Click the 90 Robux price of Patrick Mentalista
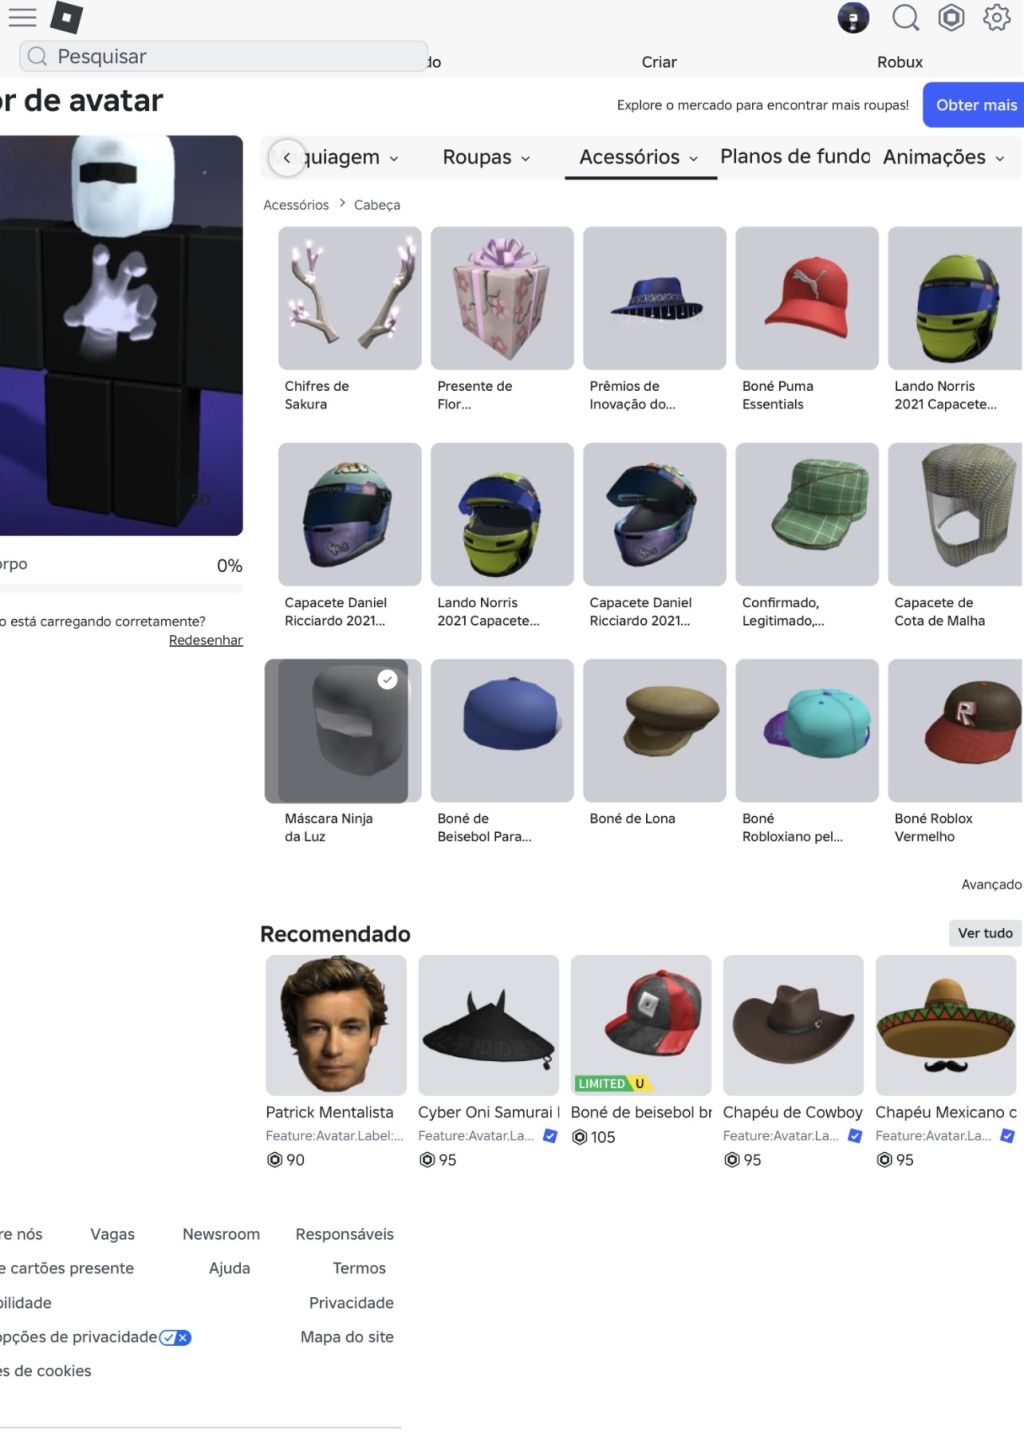Screen dimensions: 1024x1440 pyautogui.click(x=285, y=1160)
